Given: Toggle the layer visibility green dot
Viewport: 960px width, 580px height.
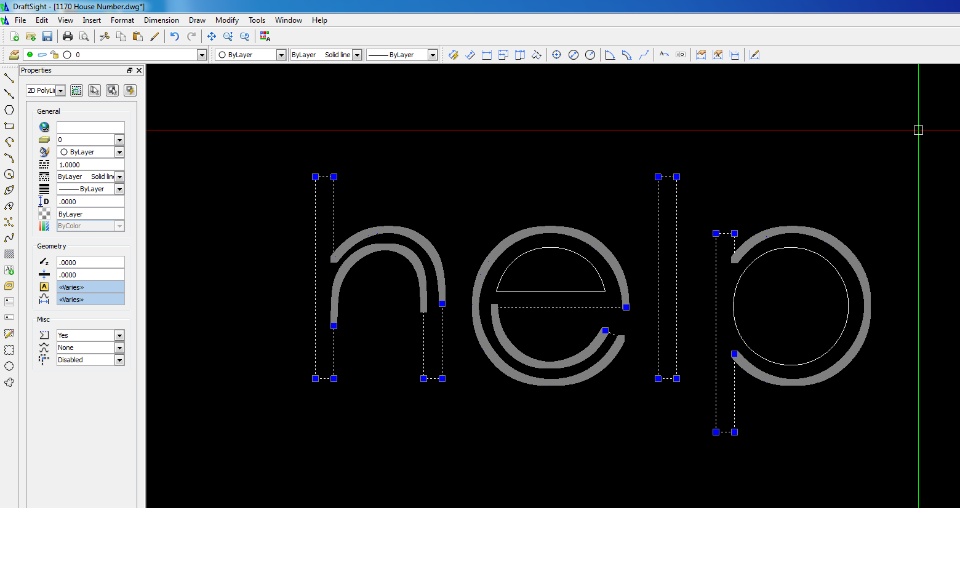Looking at the screenshot, I should (29, 55).
